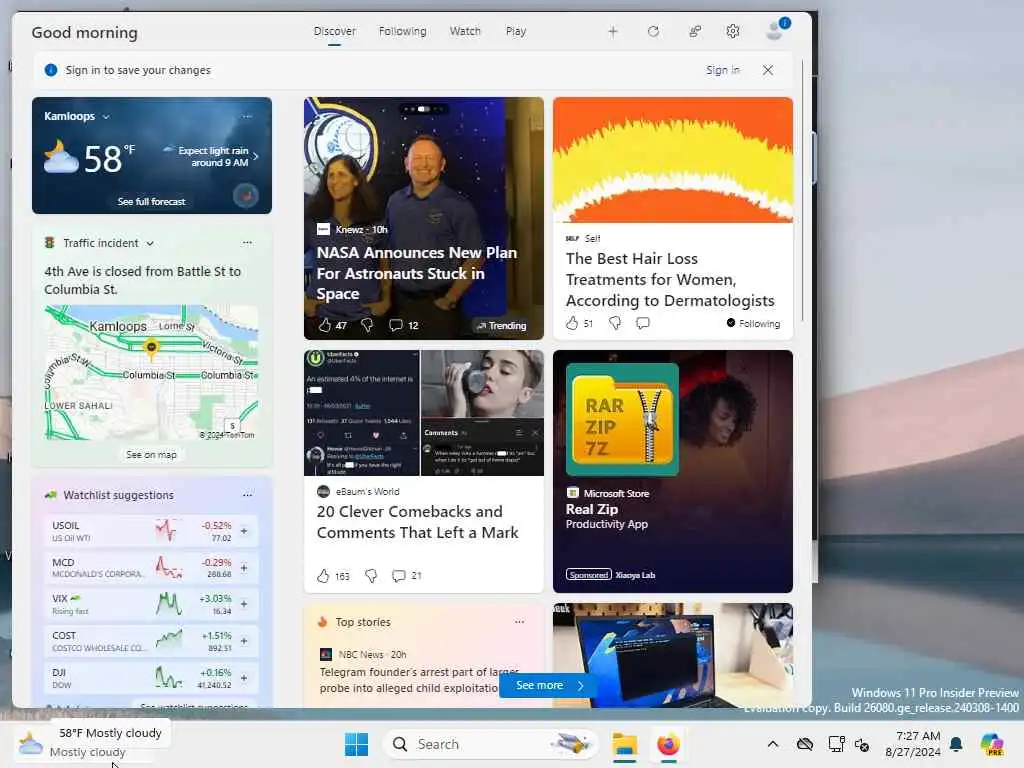The height and width of the screenshot is (768, 1024).
Task: Open Copilot preview icon in taskbar
Action: coord(992,744)
